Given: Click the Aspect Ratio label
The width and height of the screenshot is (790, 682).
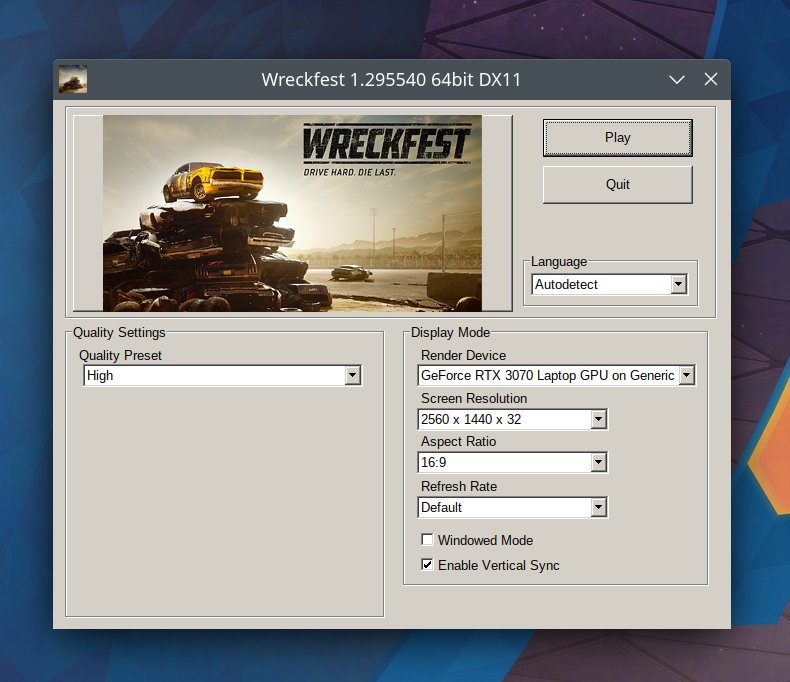Looking at the screenshot, I should (458, 441).
